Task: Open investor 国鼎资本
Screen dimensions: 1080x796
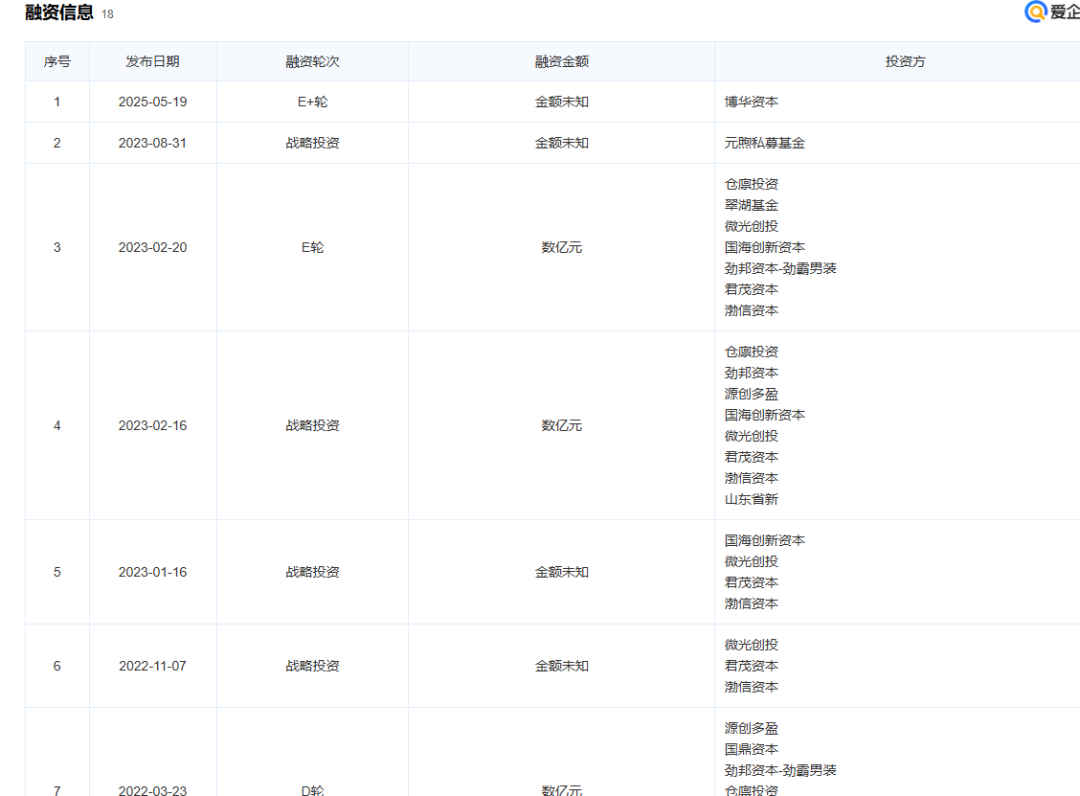Action: [751, 749]
